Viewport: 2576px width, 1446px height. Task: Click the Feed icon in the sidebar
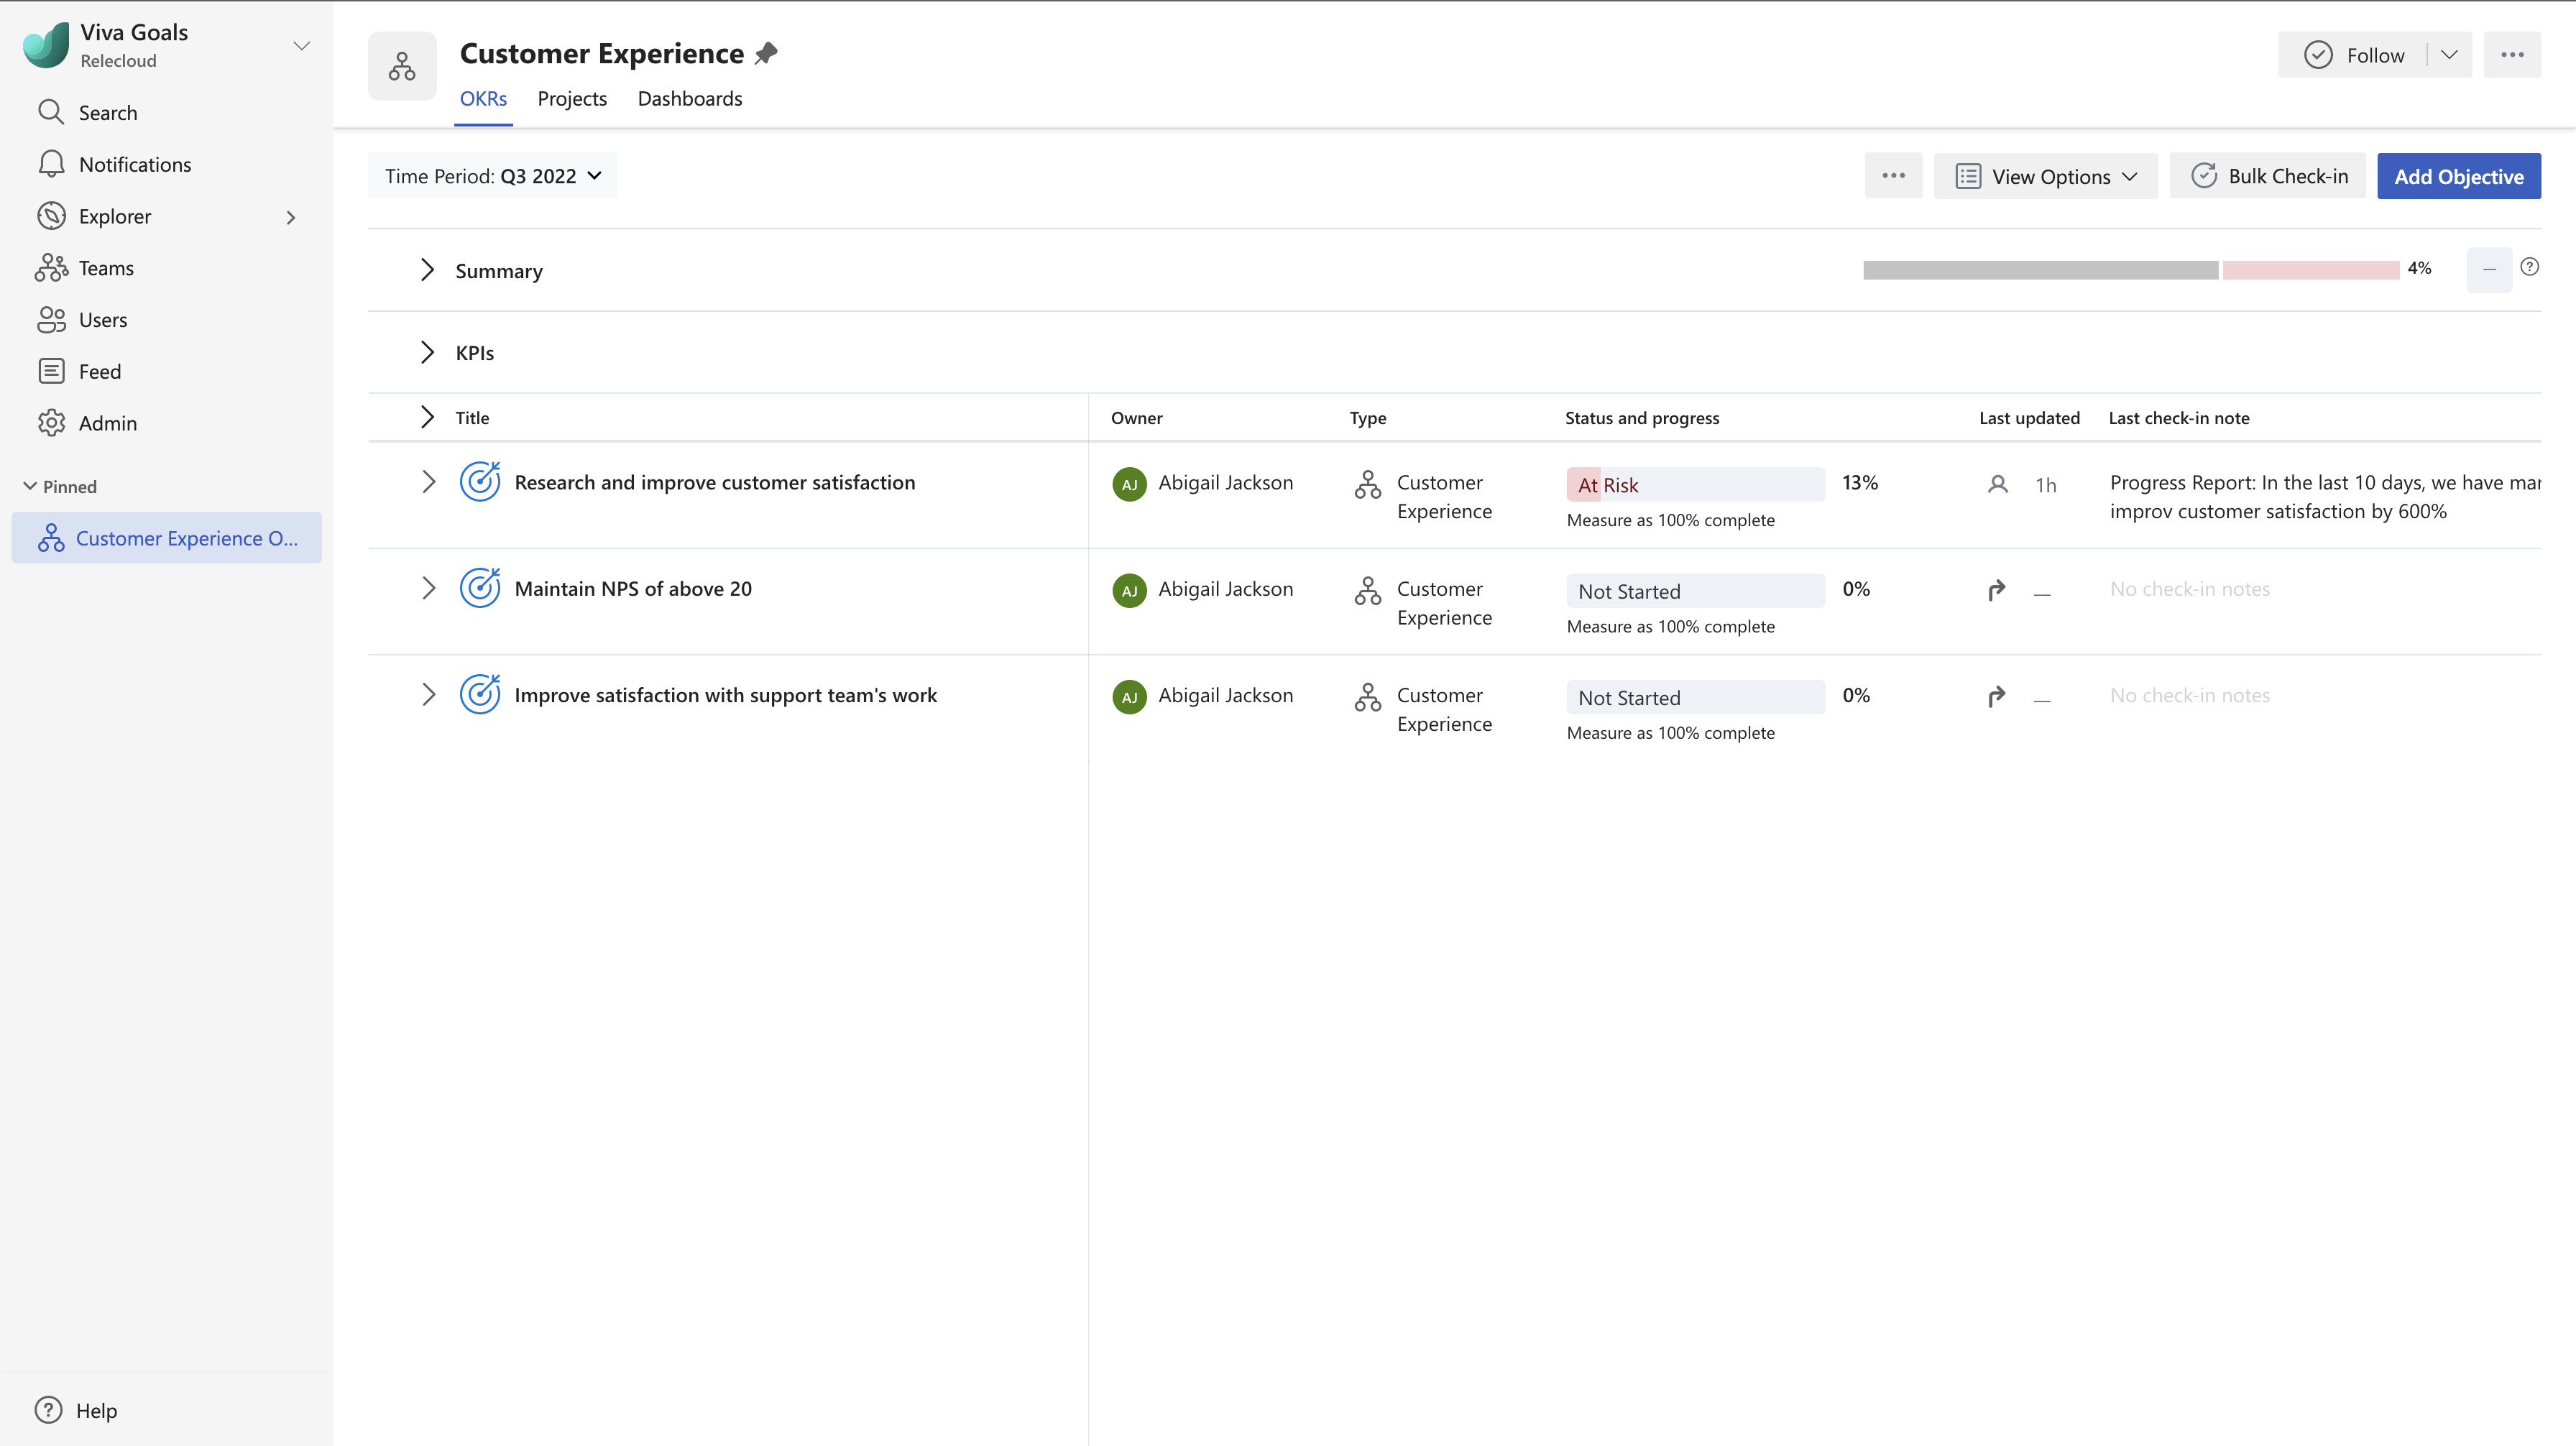point(51,371)
